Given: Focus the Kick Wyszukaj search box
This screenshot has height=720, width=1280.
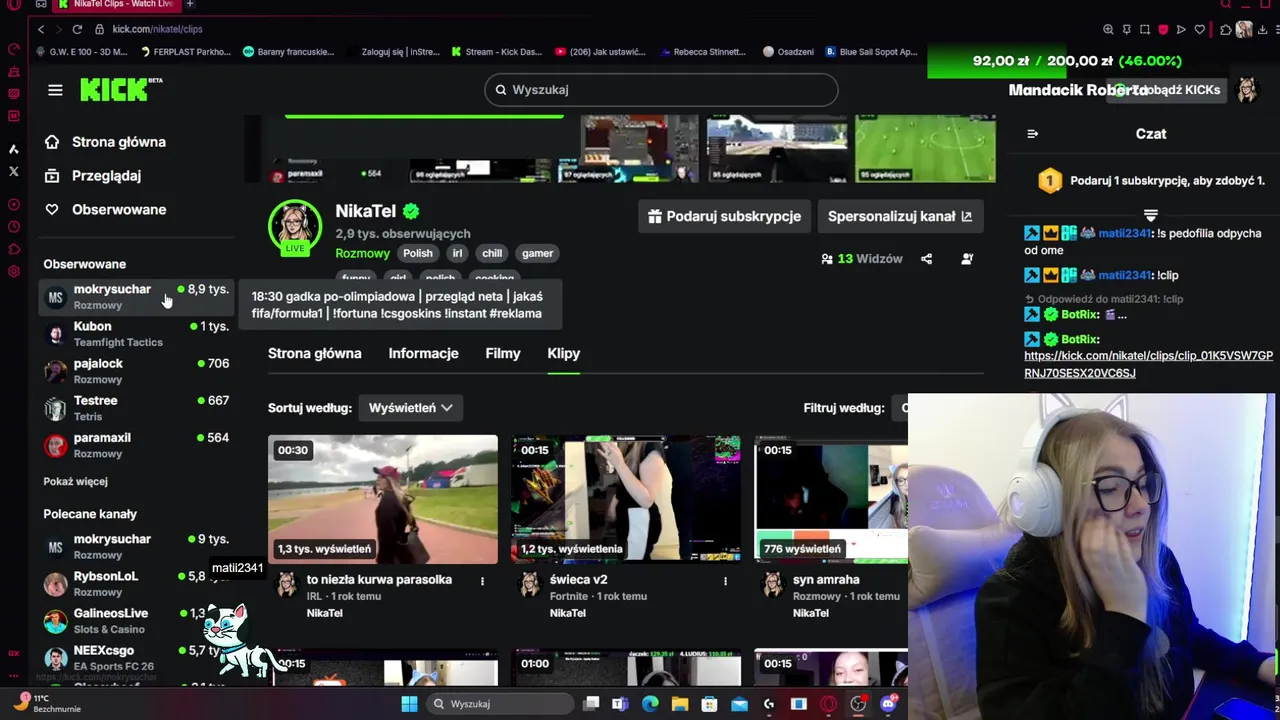Looking at the screenshot, I should coord(661,90).
